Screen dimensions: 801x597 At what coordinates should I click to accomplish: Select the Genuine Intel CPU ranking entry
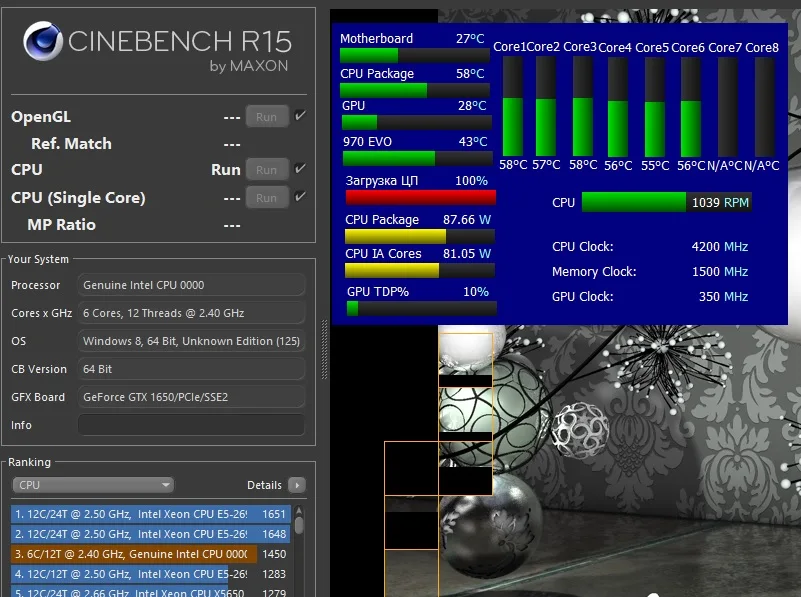click(x=151, y=554)
